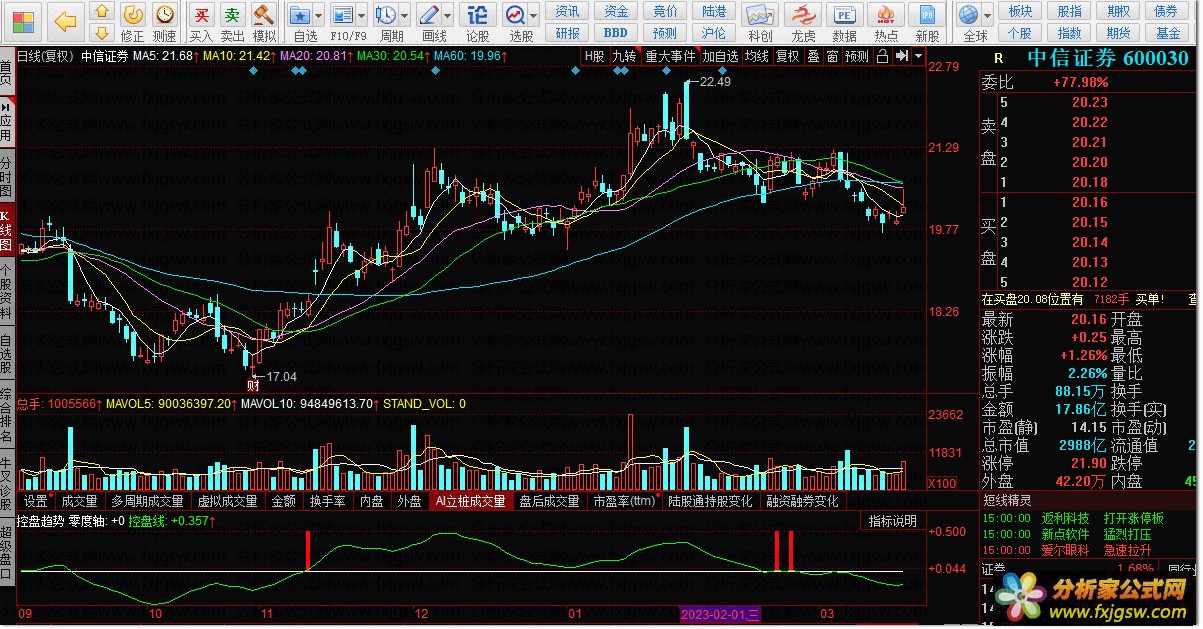Toggle 加自选 add to watchlist
This screenshot has height=629, width=1203.
pos(720,56)
